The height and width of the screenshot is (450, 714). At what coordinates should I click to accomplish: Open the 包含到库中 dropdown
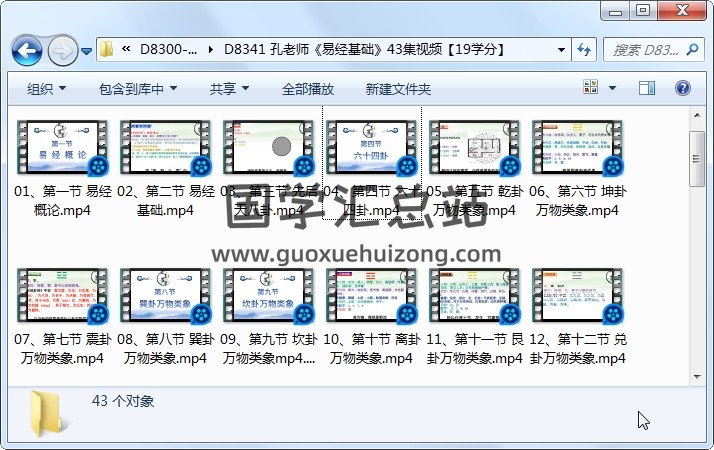click(x=138, y=89)
